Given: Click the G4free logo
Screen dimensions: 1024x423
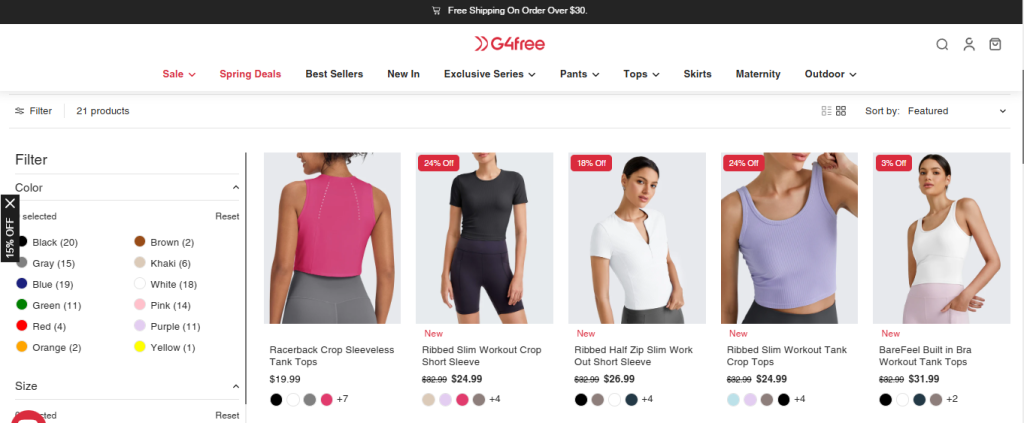Looking at the screenshot, I should [x=509, y=44].
